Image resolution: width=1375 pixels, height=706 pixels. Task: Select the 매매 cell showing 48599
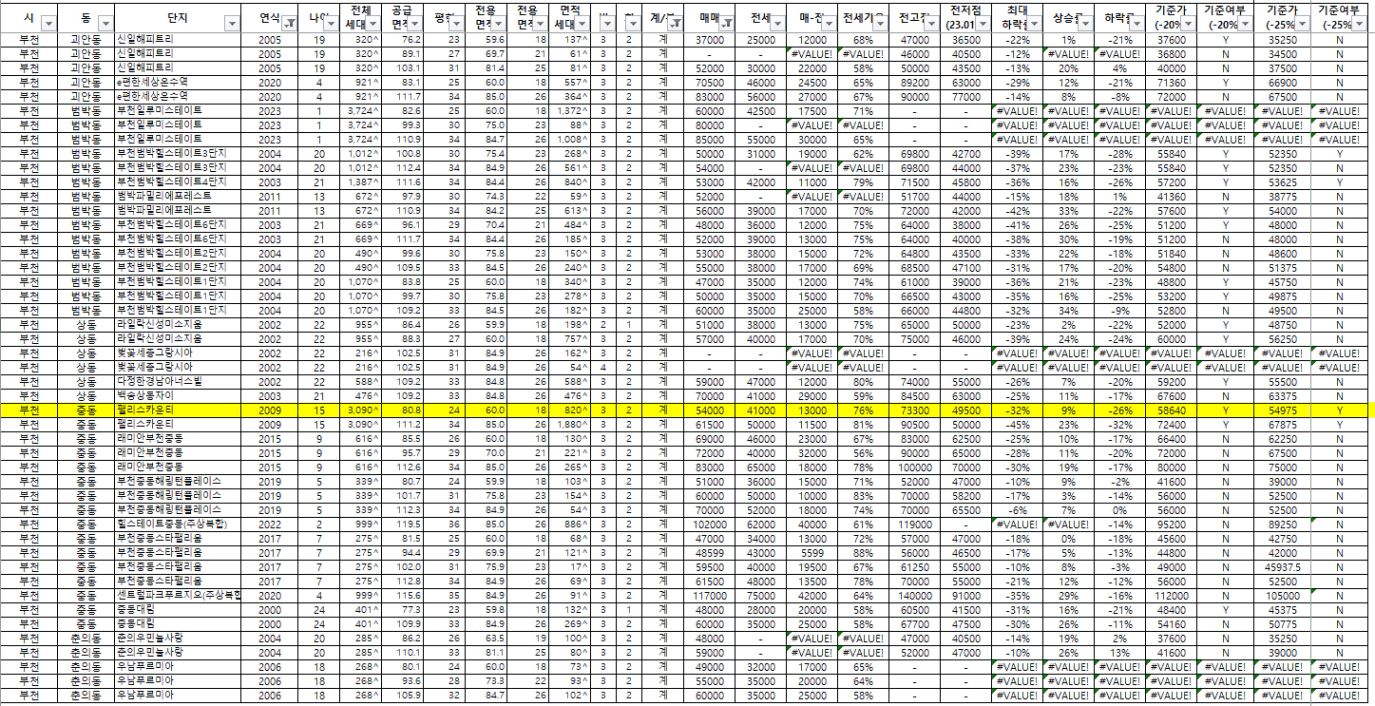710,551
